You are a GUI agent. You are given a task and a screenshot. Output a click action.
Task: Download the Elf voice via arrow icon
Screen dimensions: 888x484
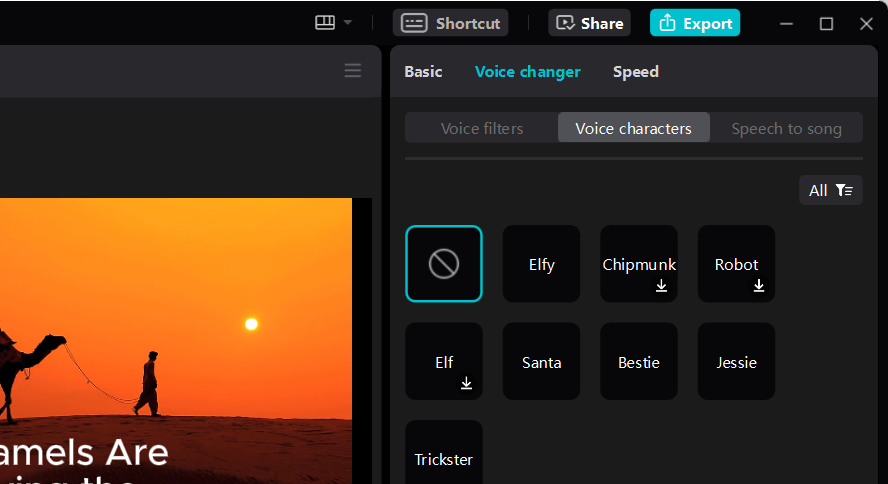click(466, 384)
